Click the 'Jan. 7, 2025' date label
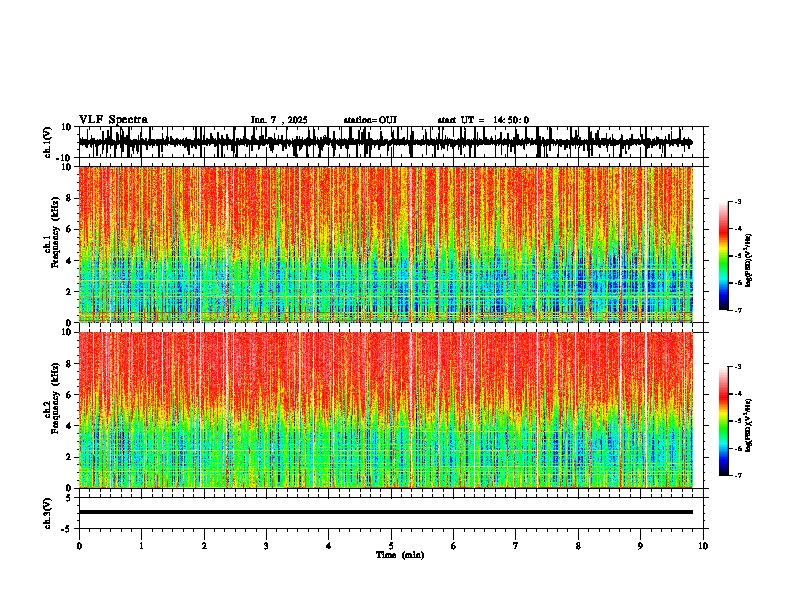The image size is (792, 612). [x=279, y=120]
